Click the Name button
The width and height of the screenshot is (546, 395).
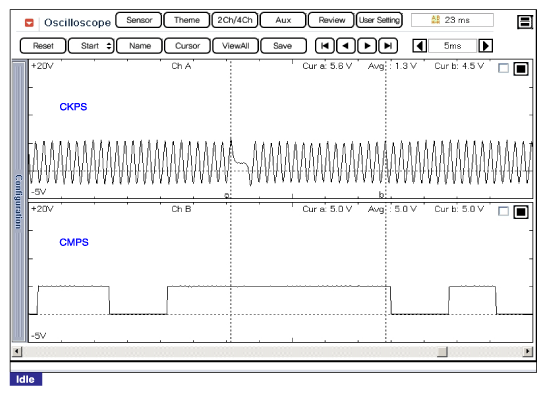(x=140, y=46)
